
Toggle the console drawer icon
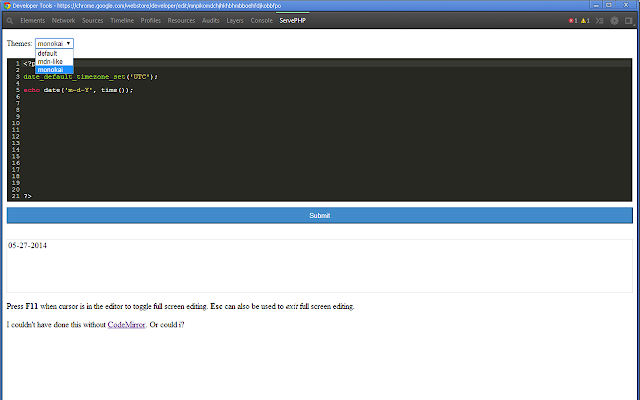[599, 20]
